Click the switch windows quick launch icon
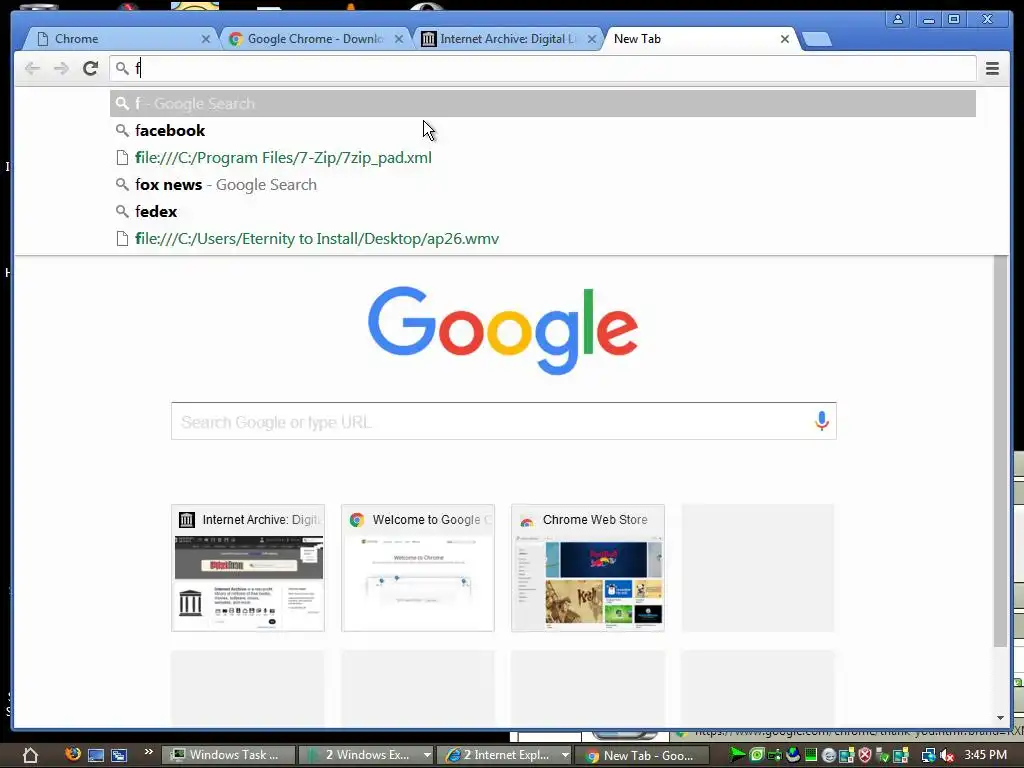Screen dimensions: 1024x768 (119, 756)
